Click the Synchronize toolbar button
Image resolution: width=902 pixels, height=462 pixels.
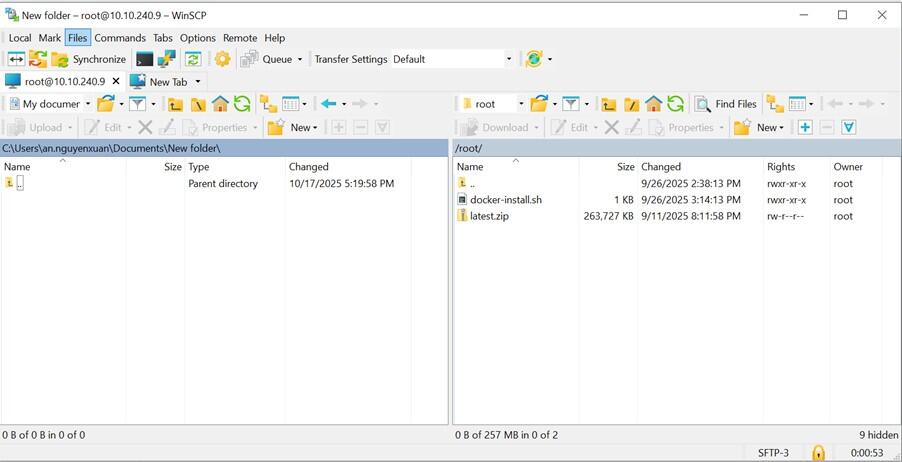pos(89,59)
